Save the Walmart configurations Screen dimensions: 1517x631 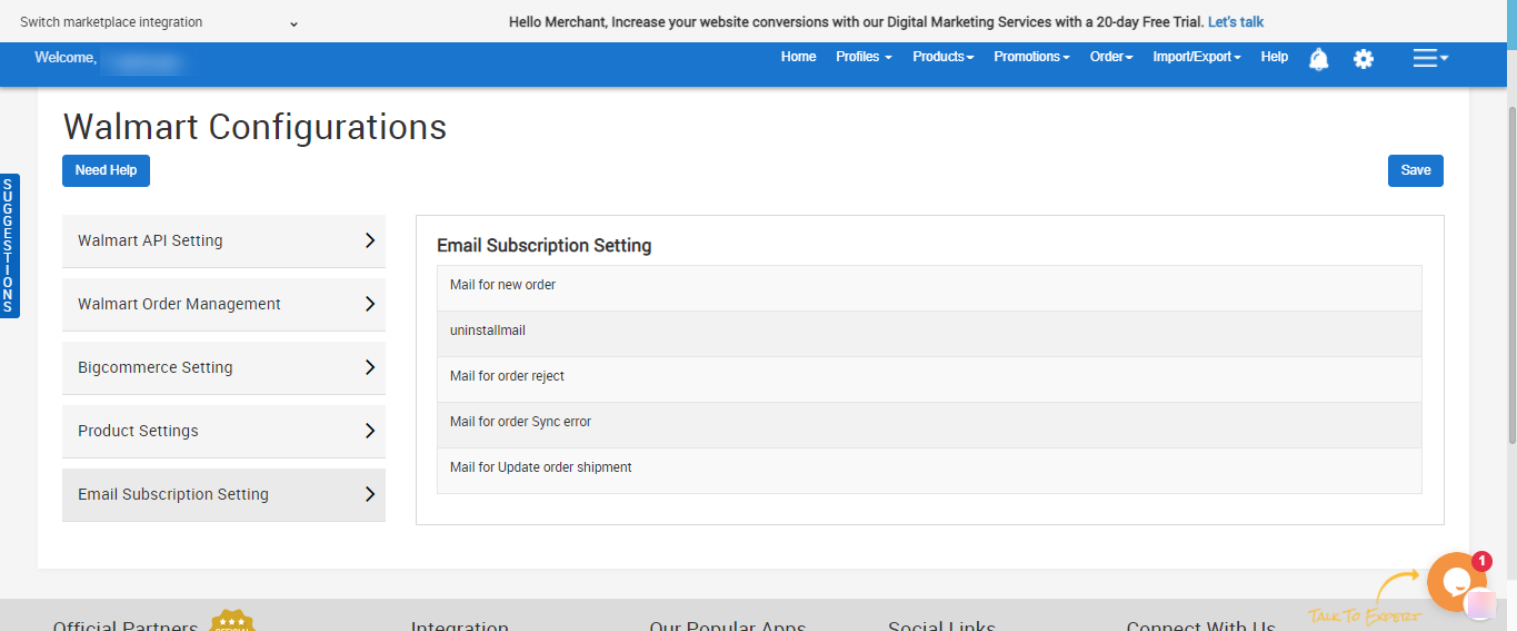1415,171
